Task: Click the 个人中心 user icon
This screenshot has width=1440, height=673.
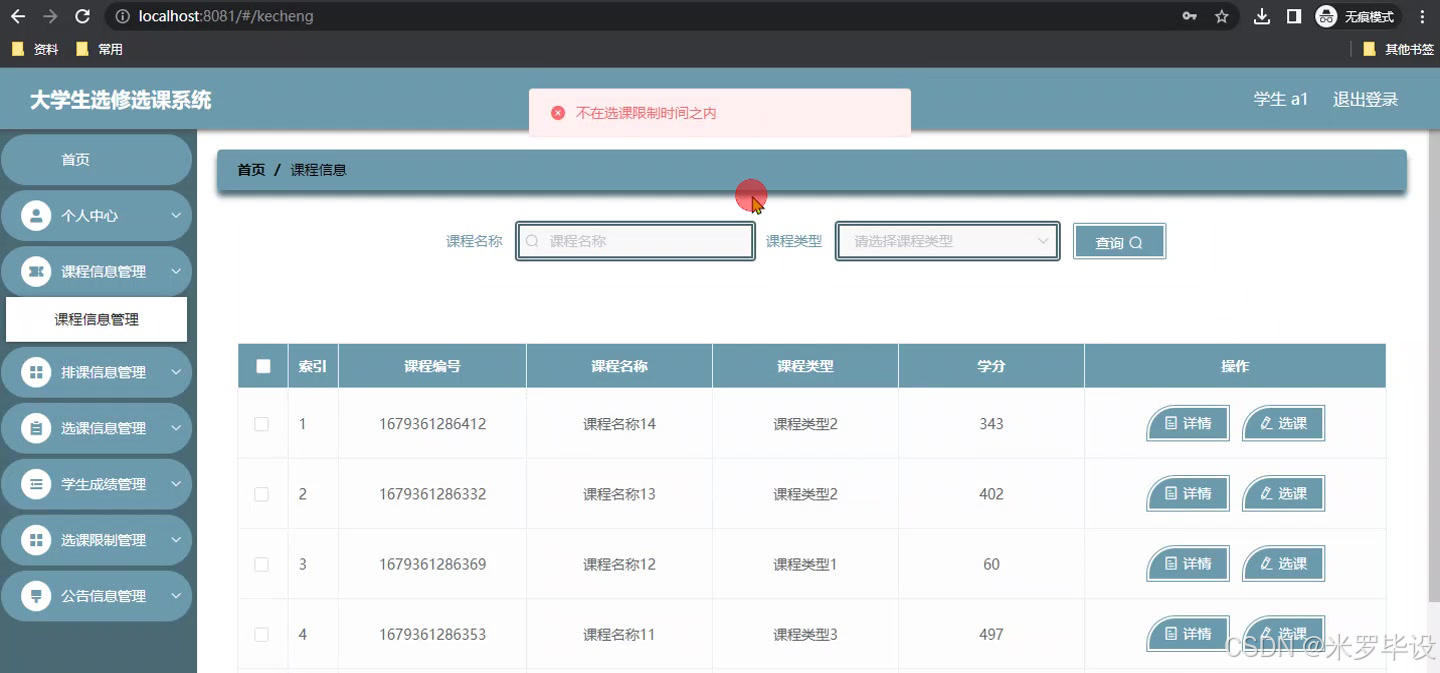Action: click(x=36, y=215)
